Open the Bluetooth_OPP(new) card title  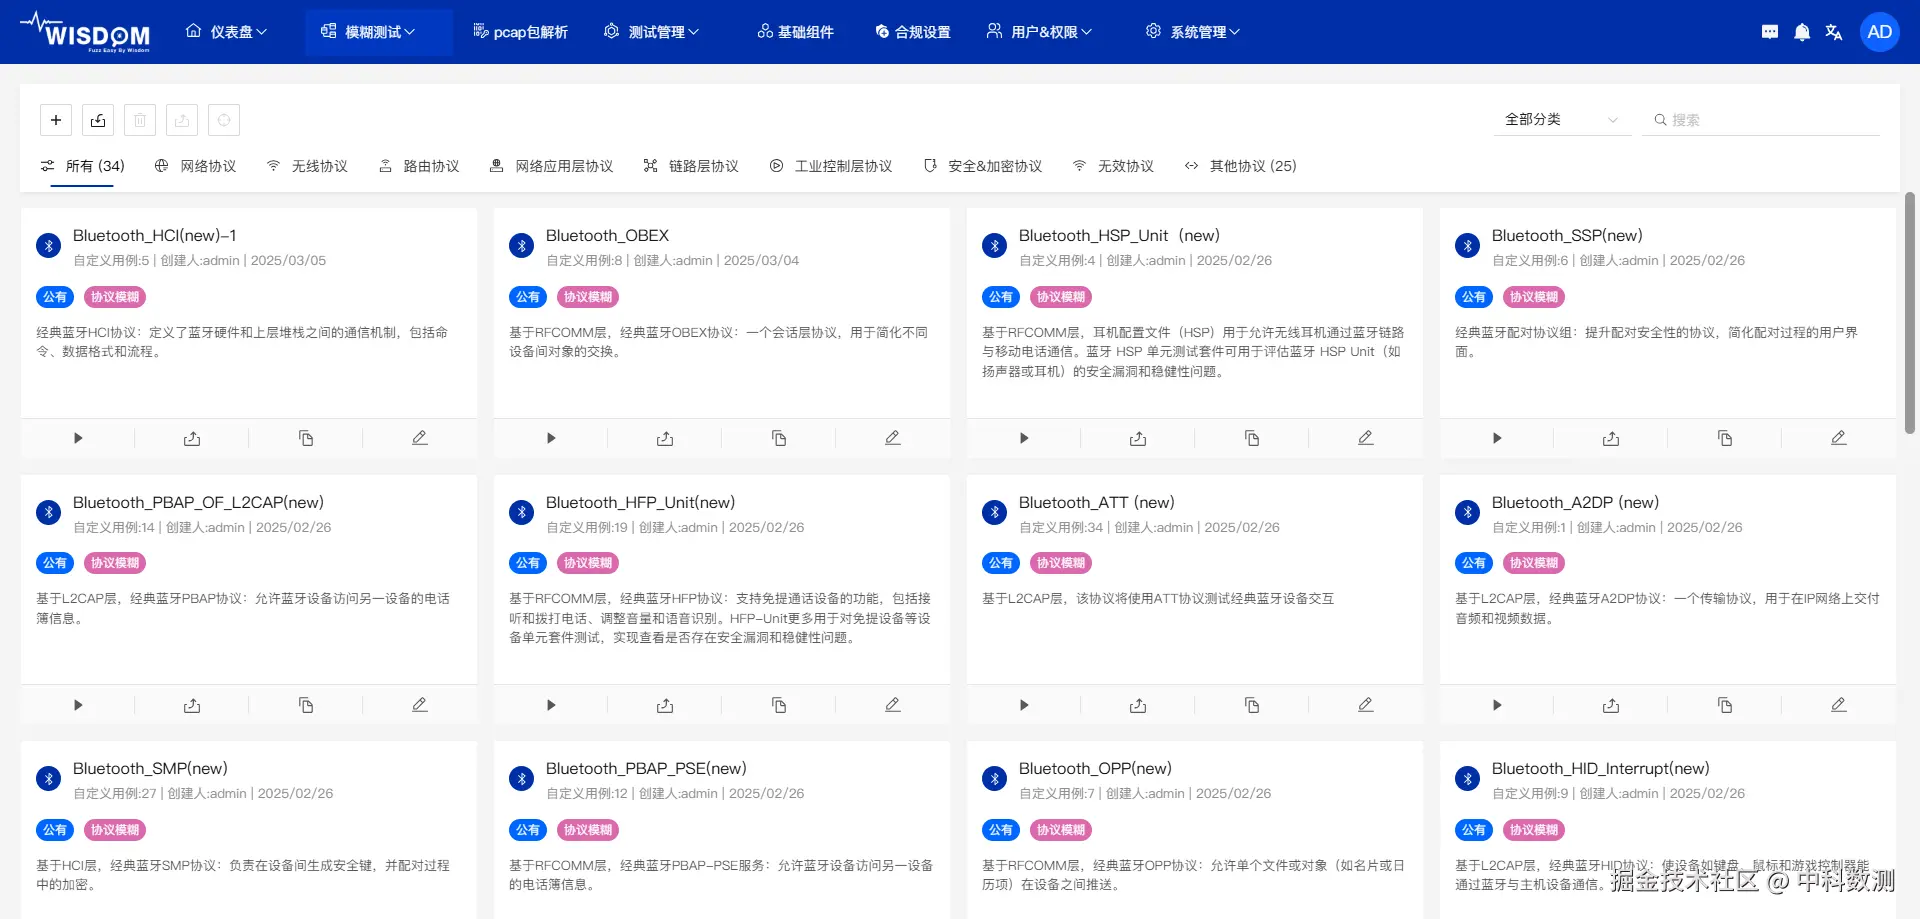[1095, 768]
